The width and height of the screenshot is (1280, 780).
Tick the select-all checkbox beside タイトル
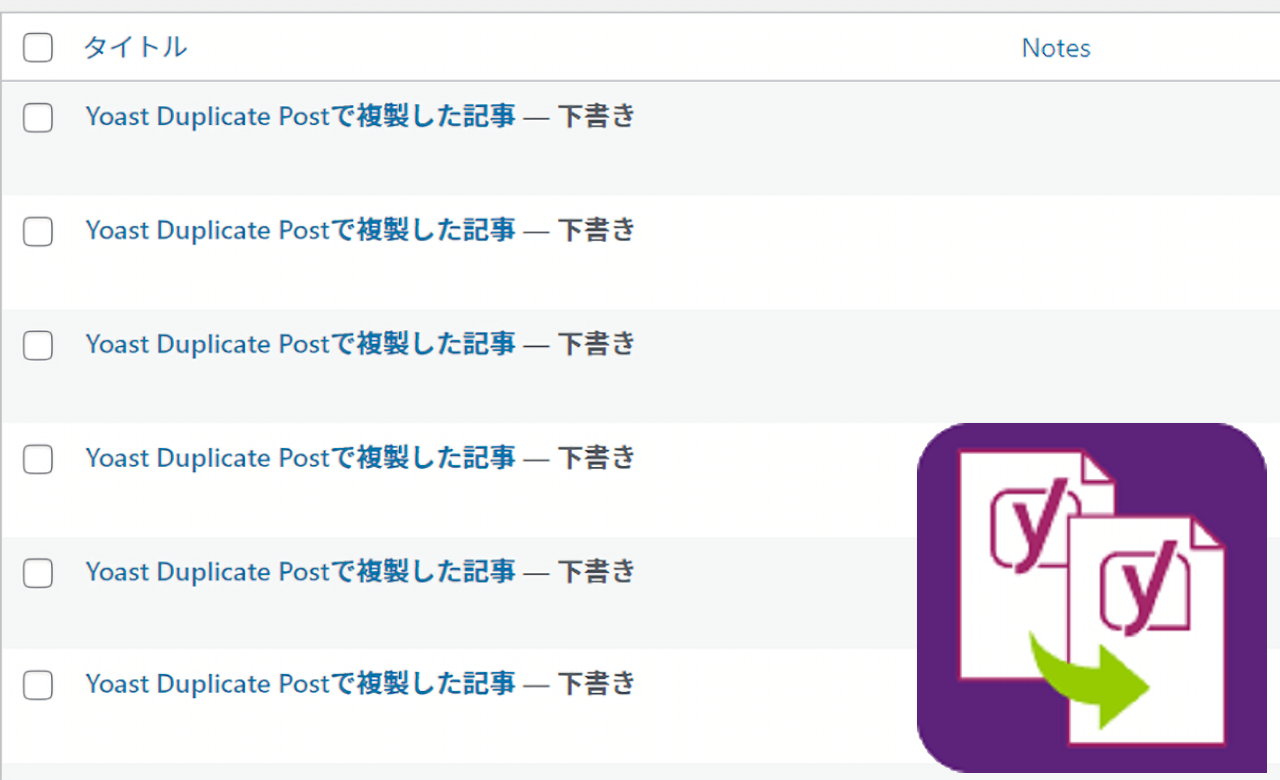(38, 47)
